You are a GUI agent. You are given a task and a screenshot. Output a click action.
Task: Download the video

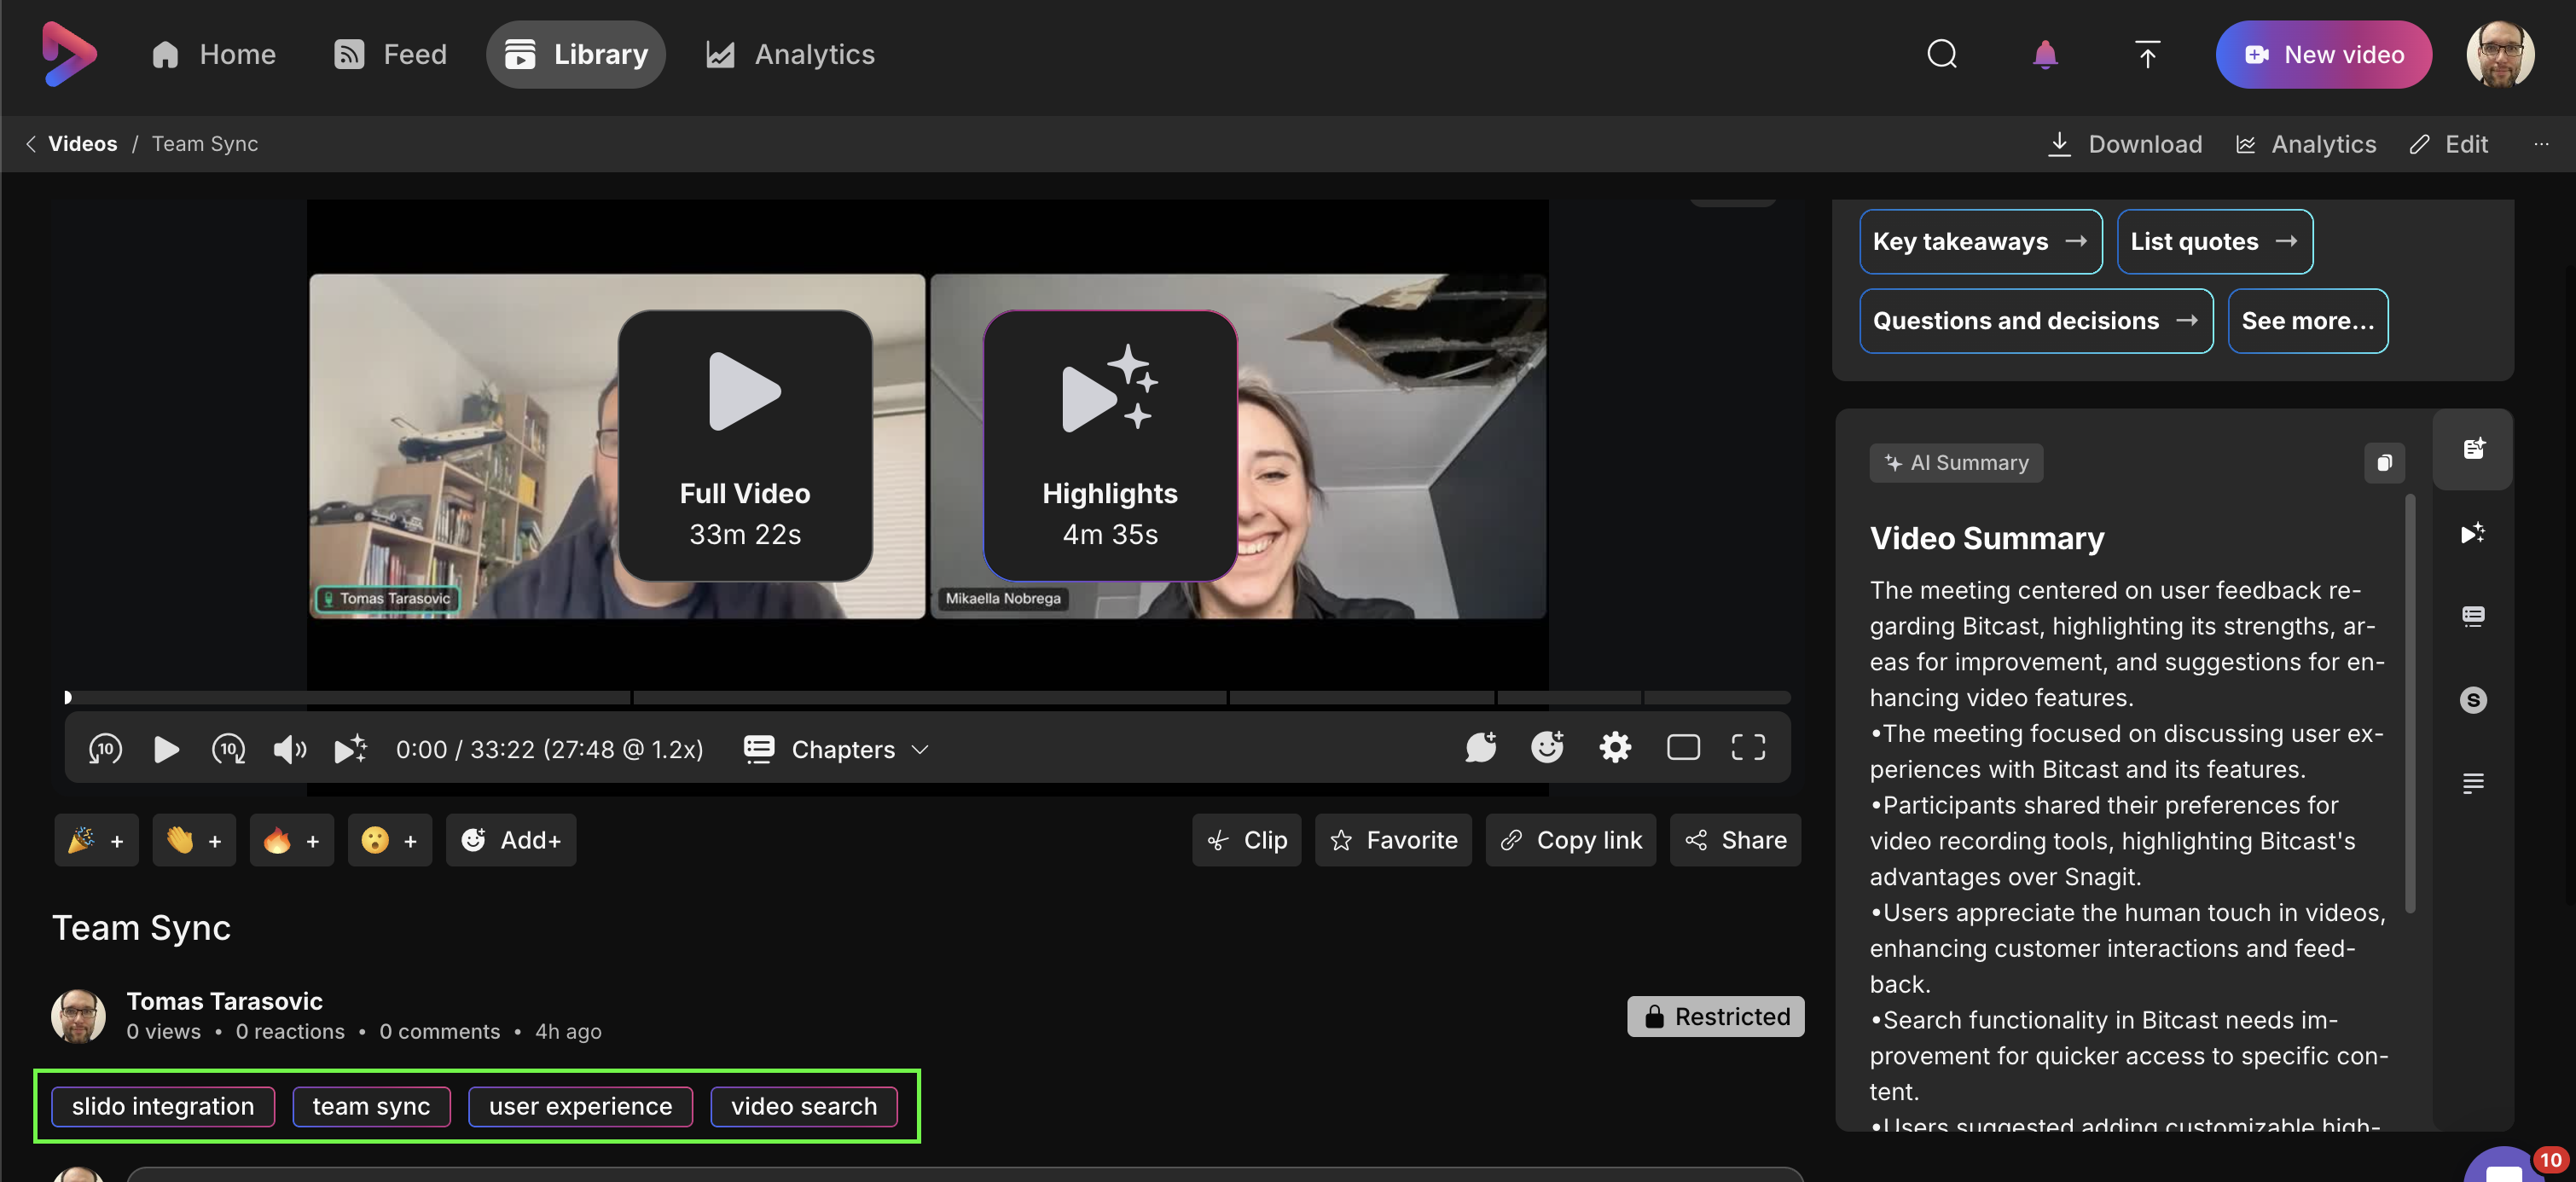click(x=2124, y=144)
